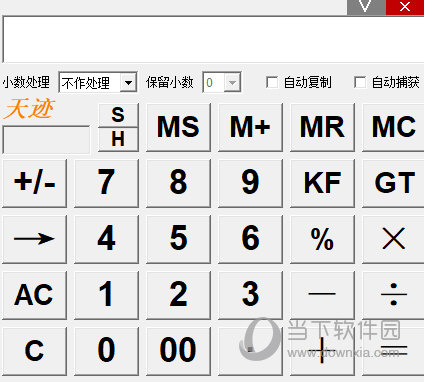The width and height of the screenshot is (424, 382).
Task: Tap digit 1 key
Action: 106,295
